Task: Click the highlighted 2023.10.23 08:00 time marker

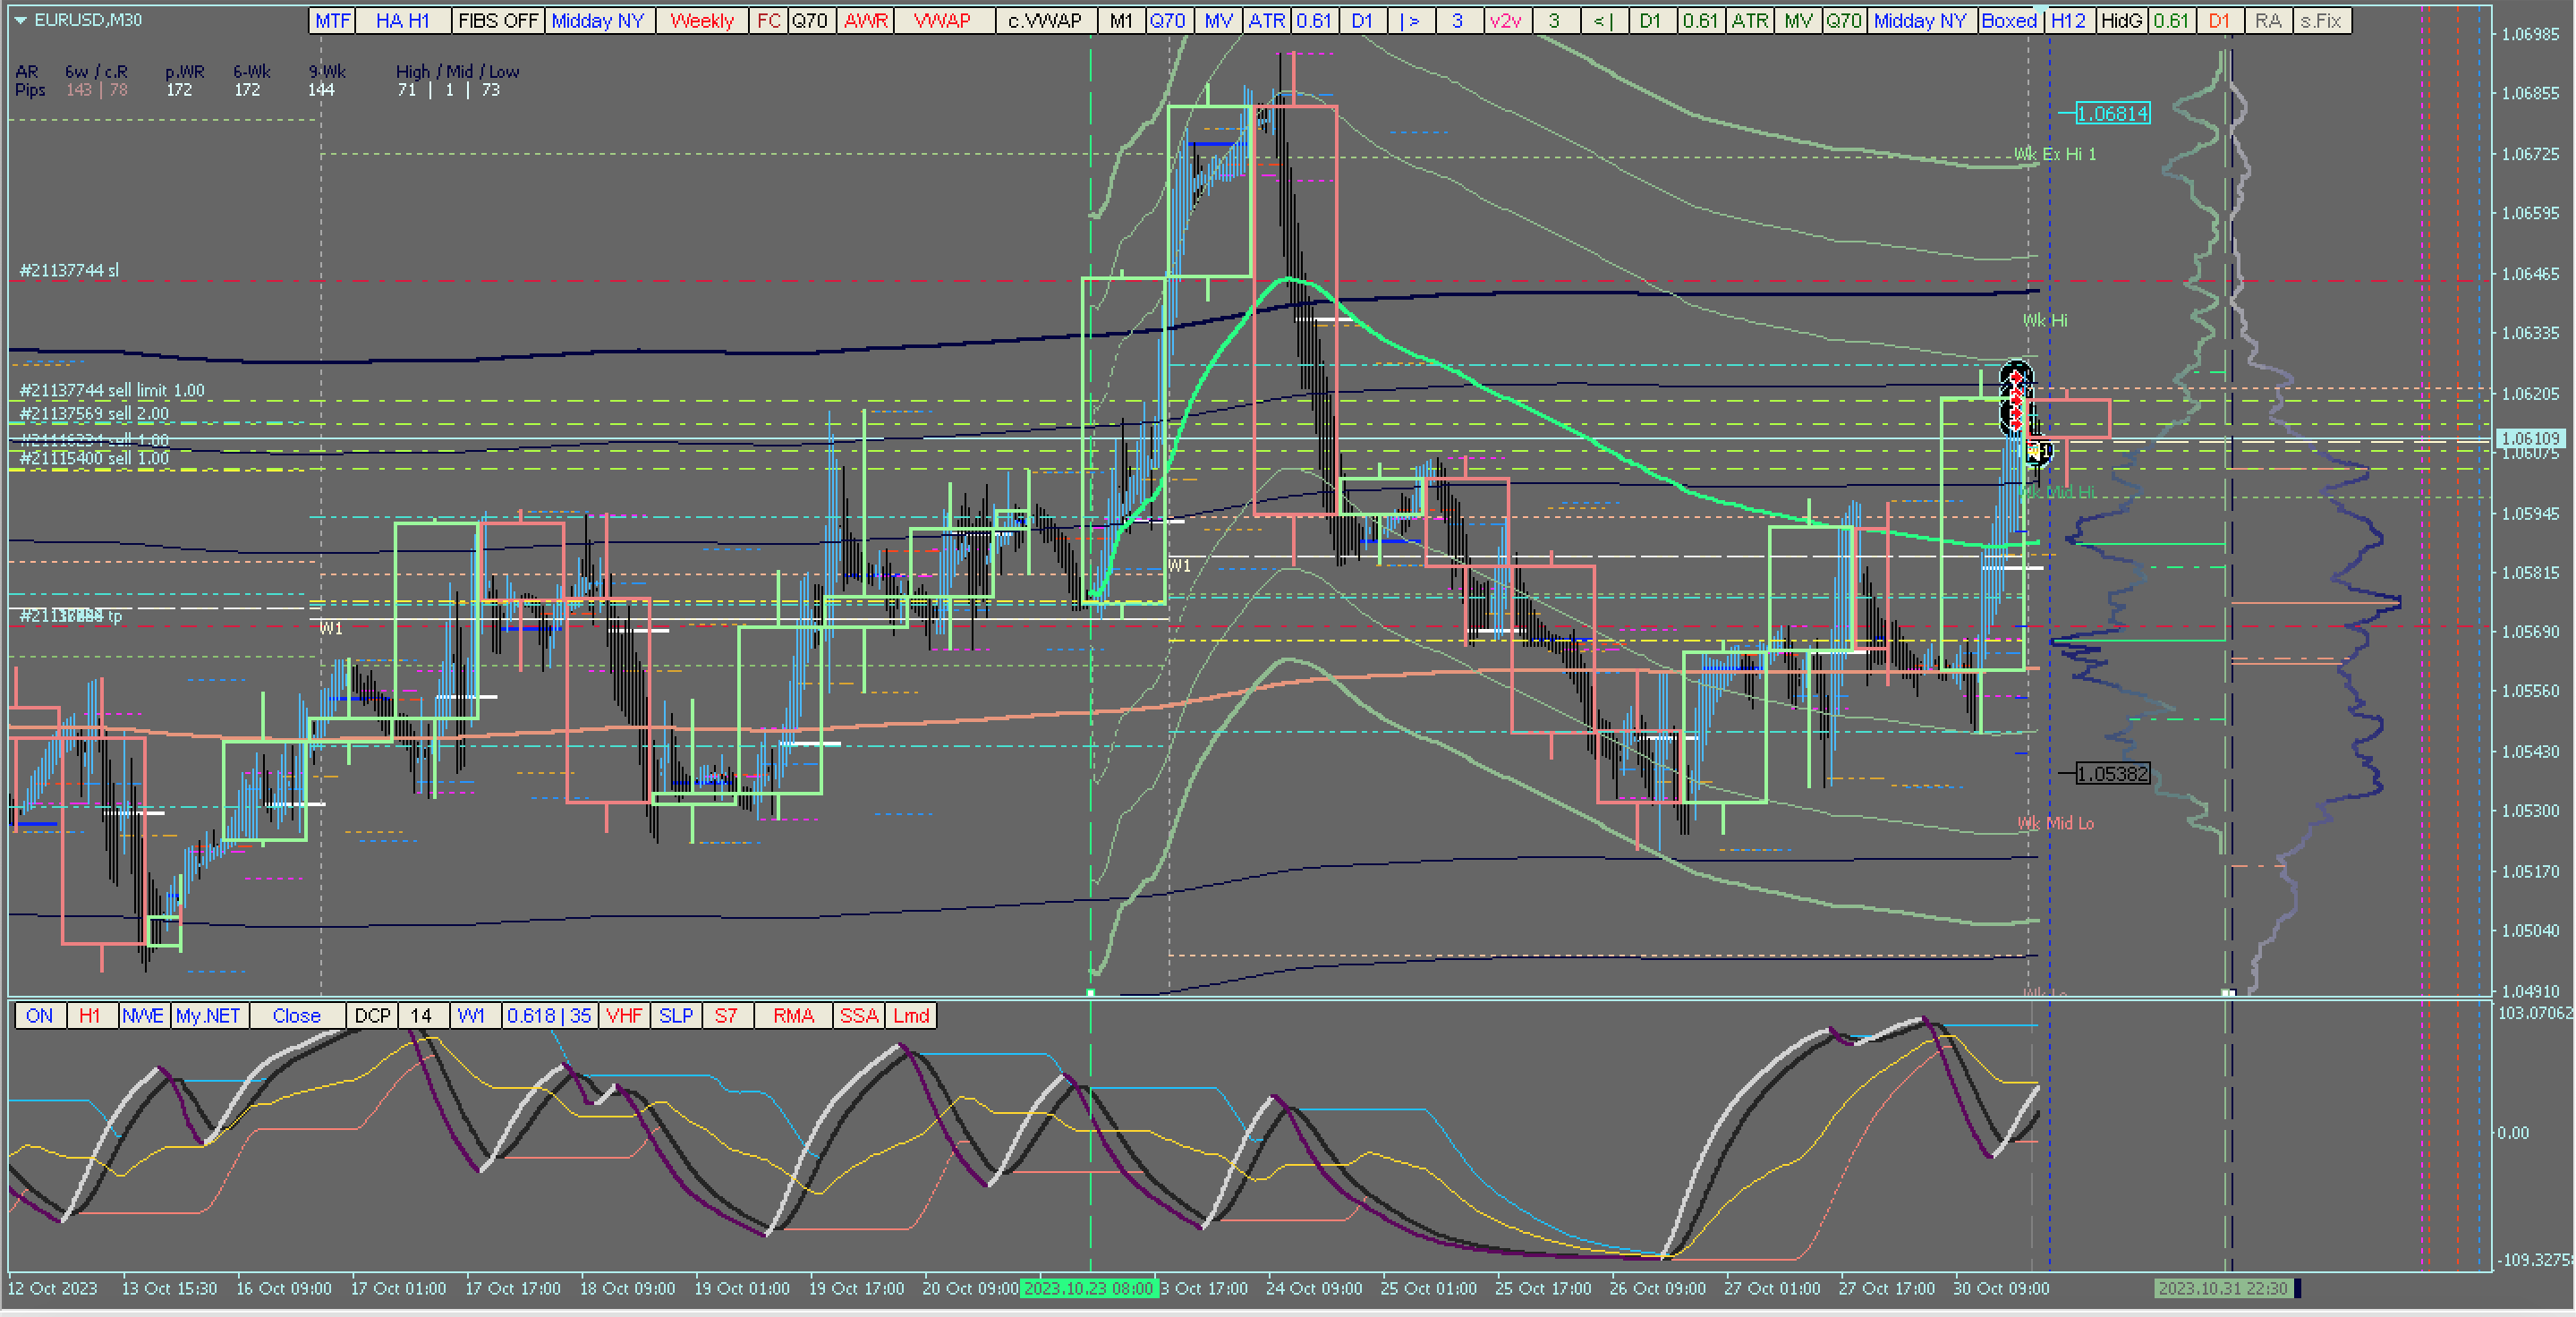Action: [1088, 1288]
